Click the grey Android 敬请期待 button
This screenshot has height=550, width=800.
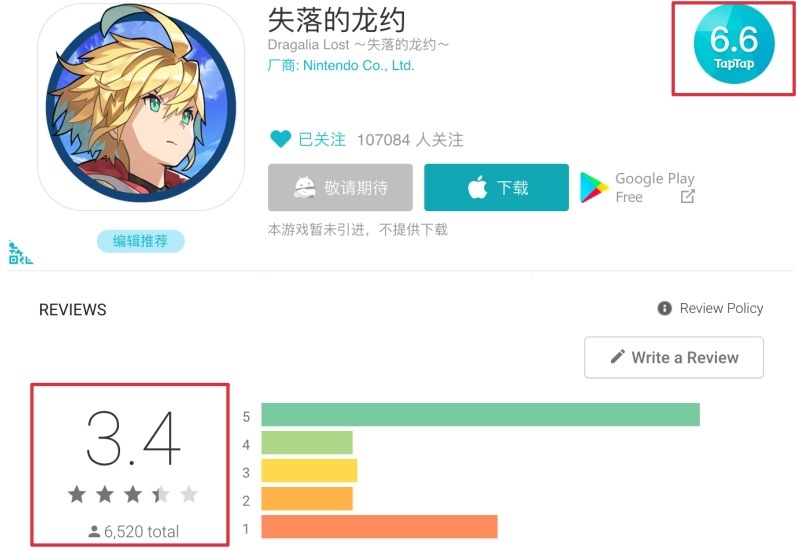coord(340,187)
